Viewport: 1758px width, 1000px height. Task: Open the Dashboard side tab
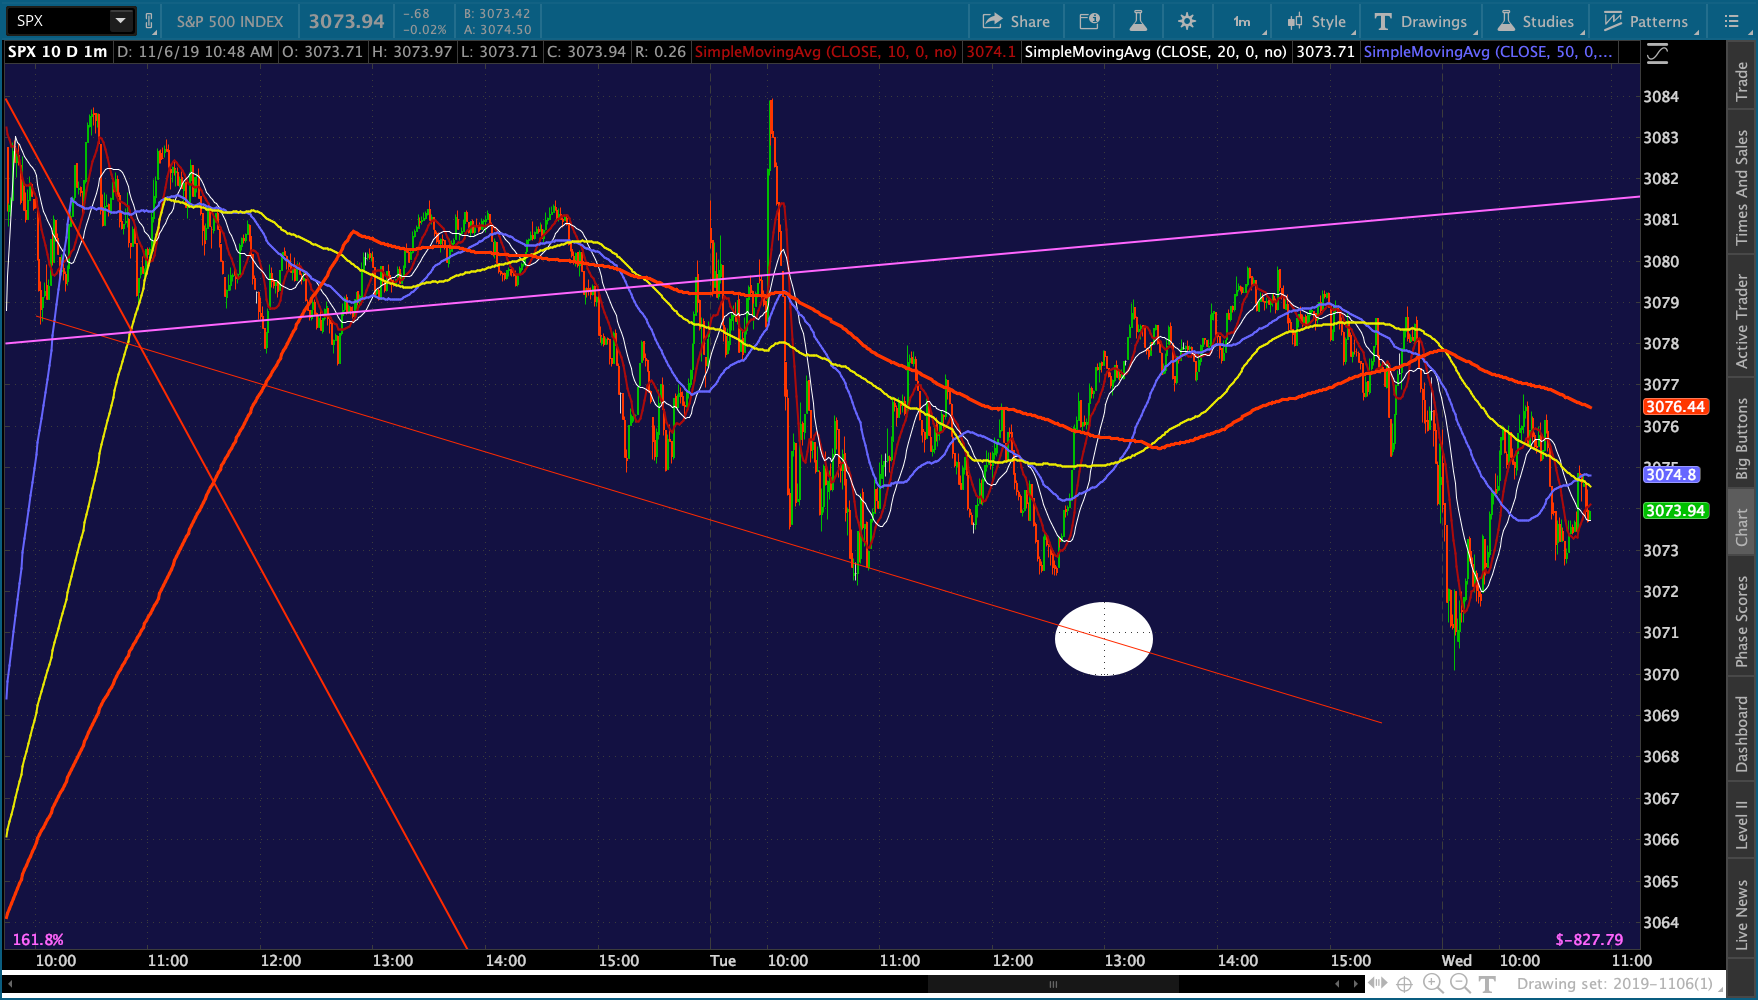(1742, 734)
